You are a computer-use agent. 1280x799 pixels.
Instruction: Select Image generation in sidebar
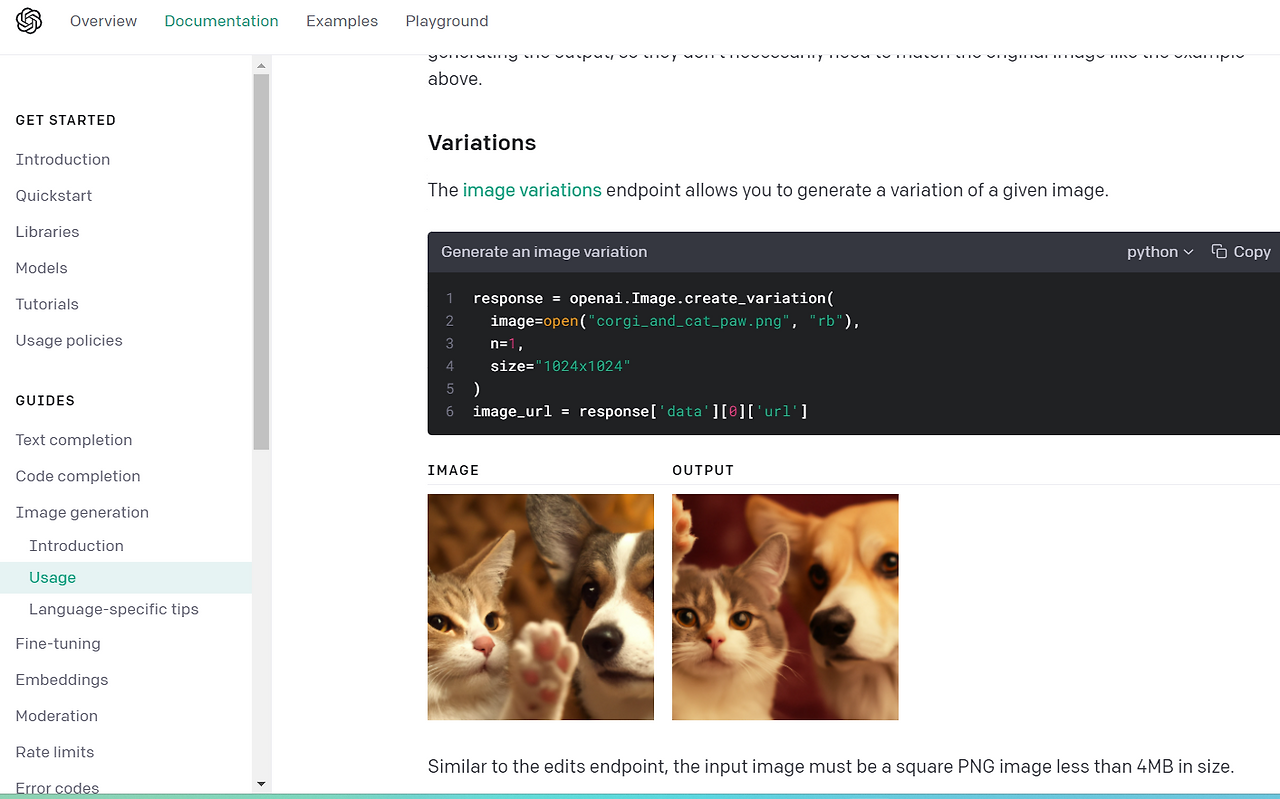(82, 513)
